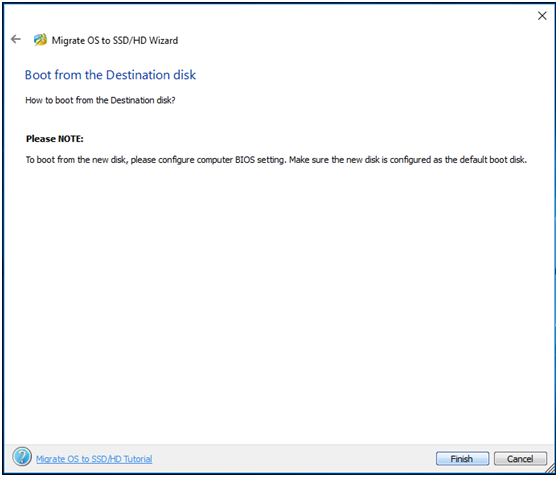
Task: Click "configure computer BIOS setting" text
Action: (x=222, y=160)
